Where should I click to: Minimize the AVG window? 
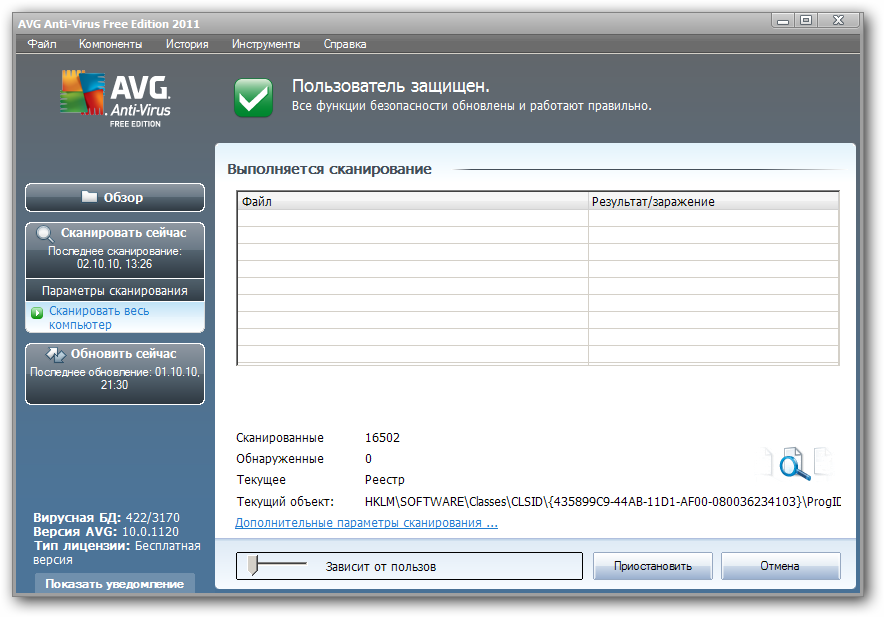point(783,21)
